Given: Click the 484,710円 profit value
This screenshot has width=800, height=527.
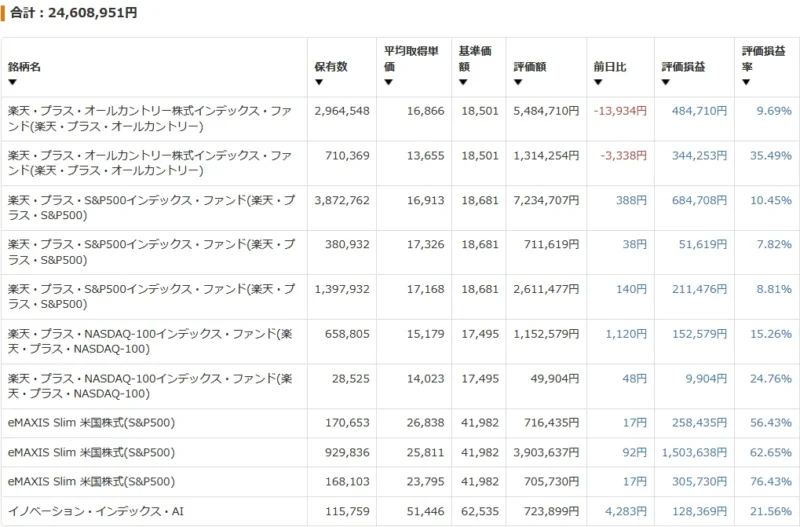Looking at the screenshot, I should coord(699,111).
